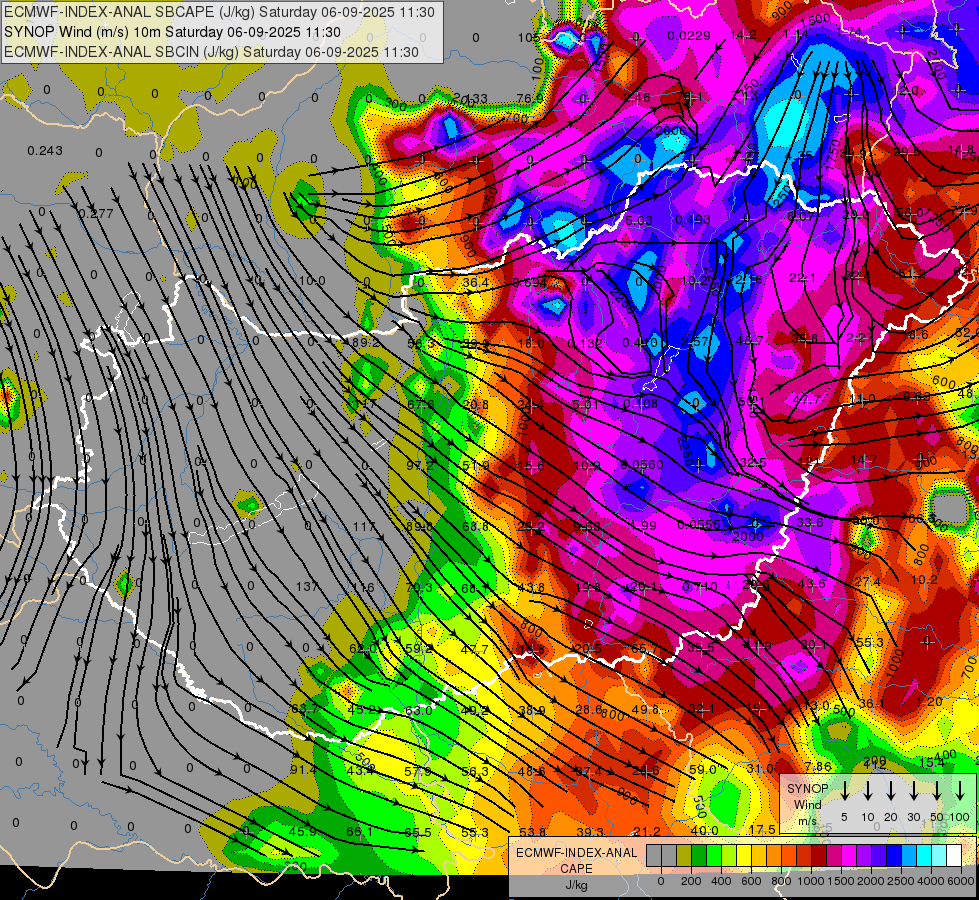The image size is (979, 900).
Task: Click the '65.5' value on the map
Action: coord(418,833)
